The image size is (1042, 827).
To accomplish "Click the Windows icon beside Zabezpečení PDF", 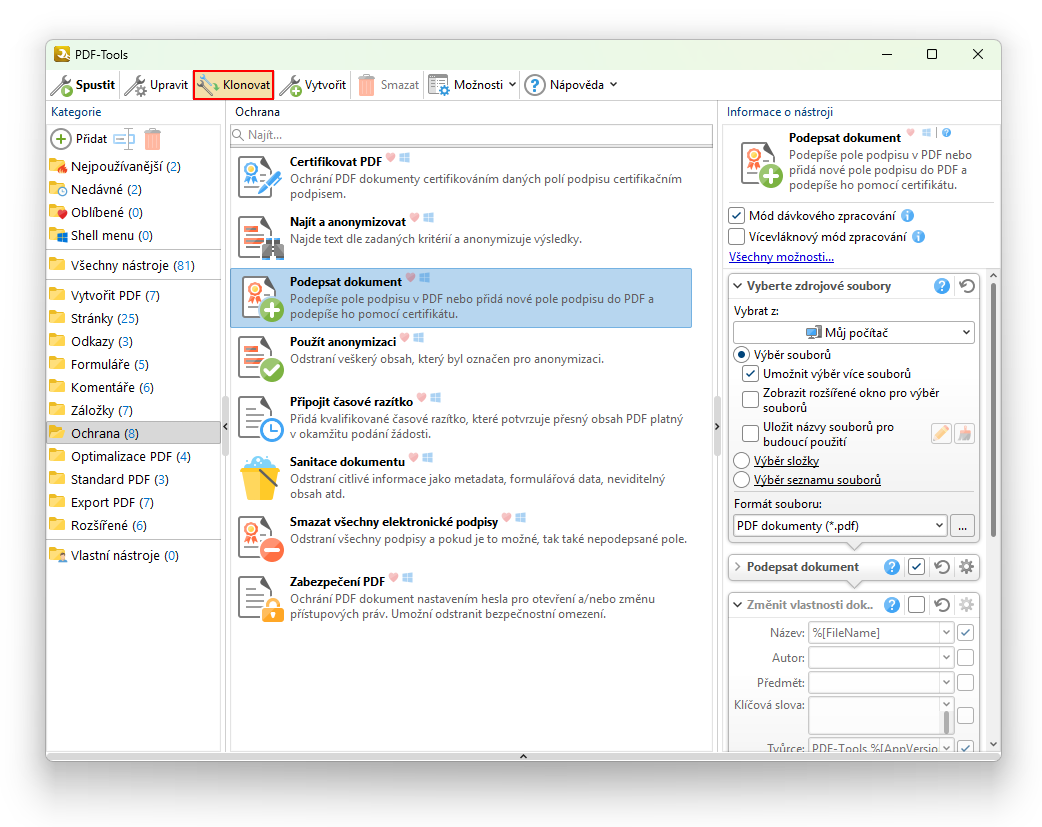I will 407,578.
